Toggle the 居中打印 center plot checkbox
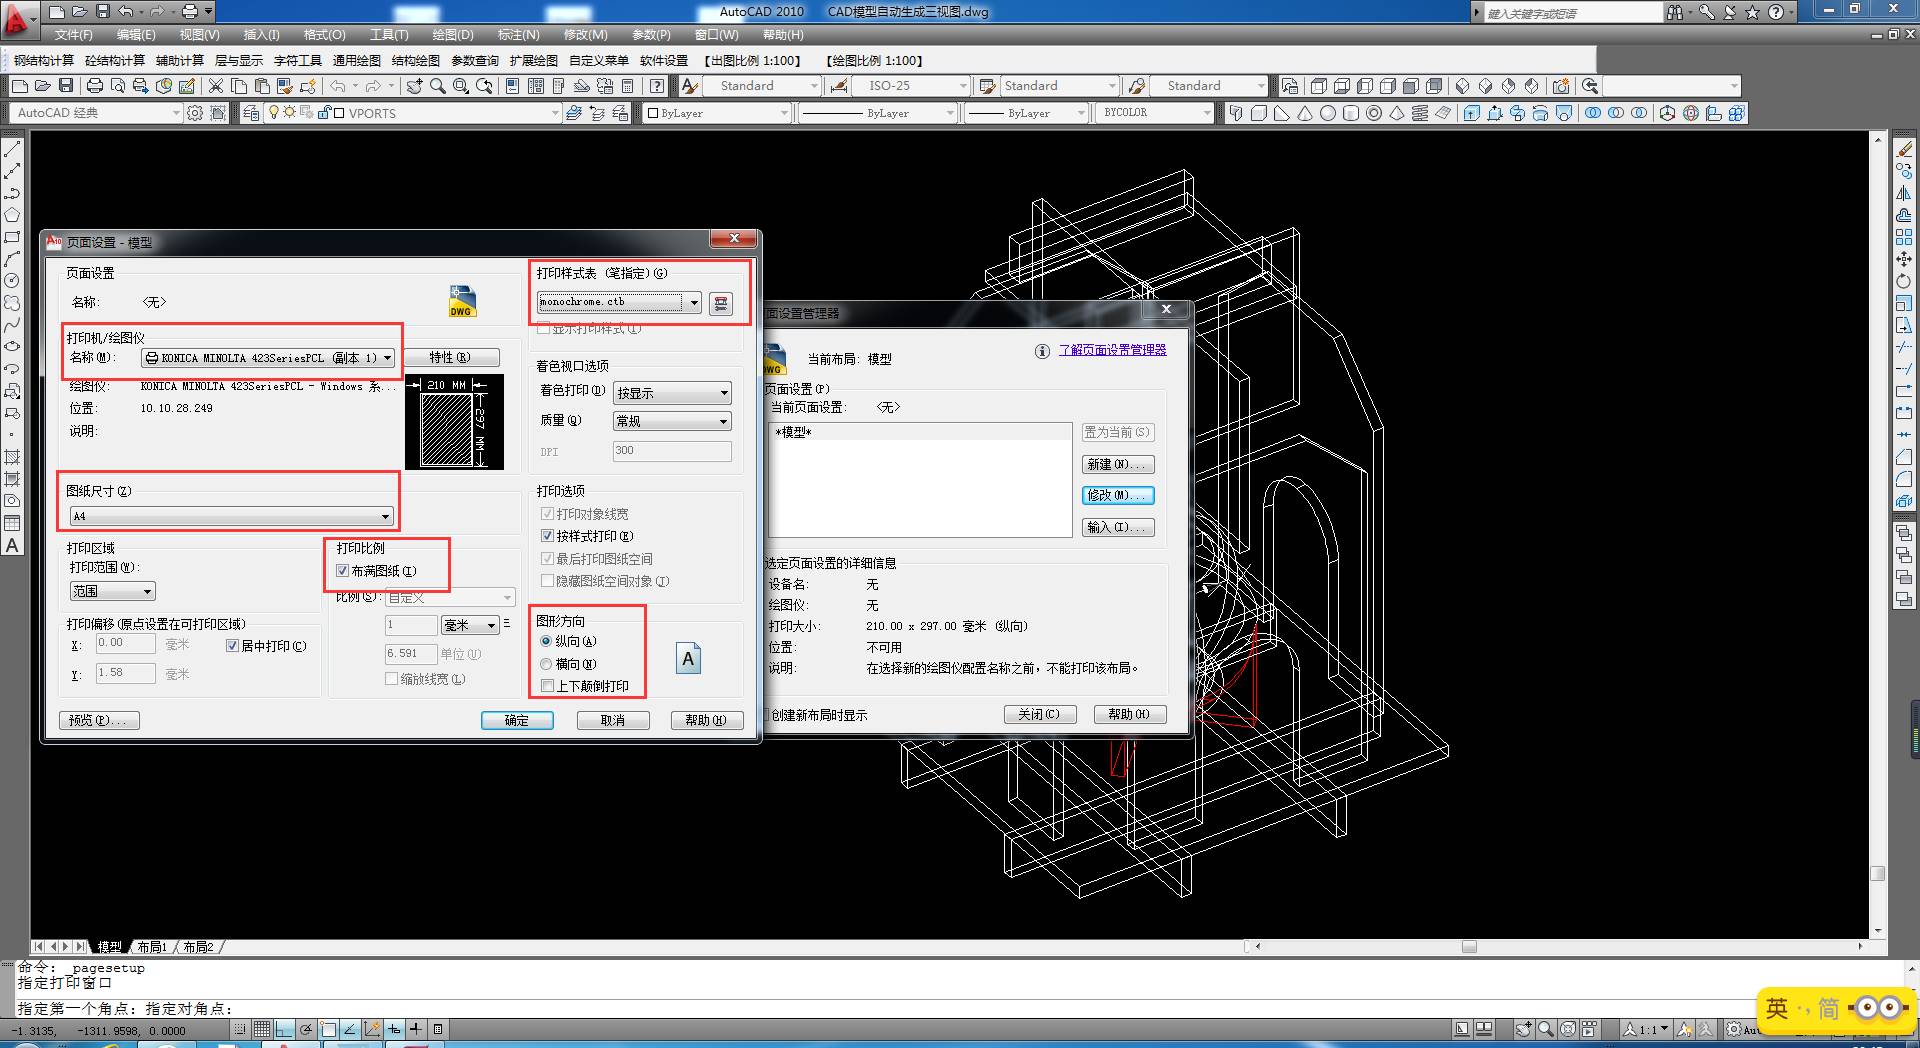 pyautogui.click(x=232, y=646)
